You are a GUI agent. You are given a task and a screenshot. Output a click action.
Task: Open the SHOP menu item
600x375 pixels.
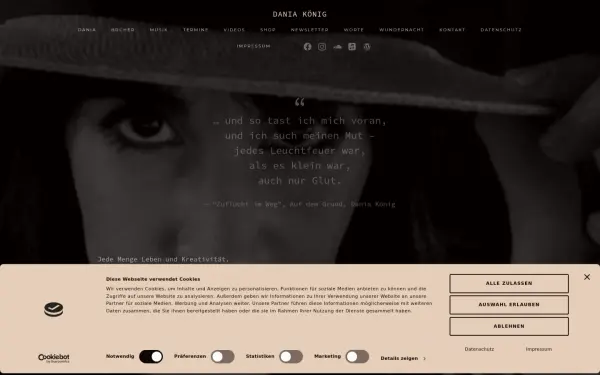pos(268,30)
